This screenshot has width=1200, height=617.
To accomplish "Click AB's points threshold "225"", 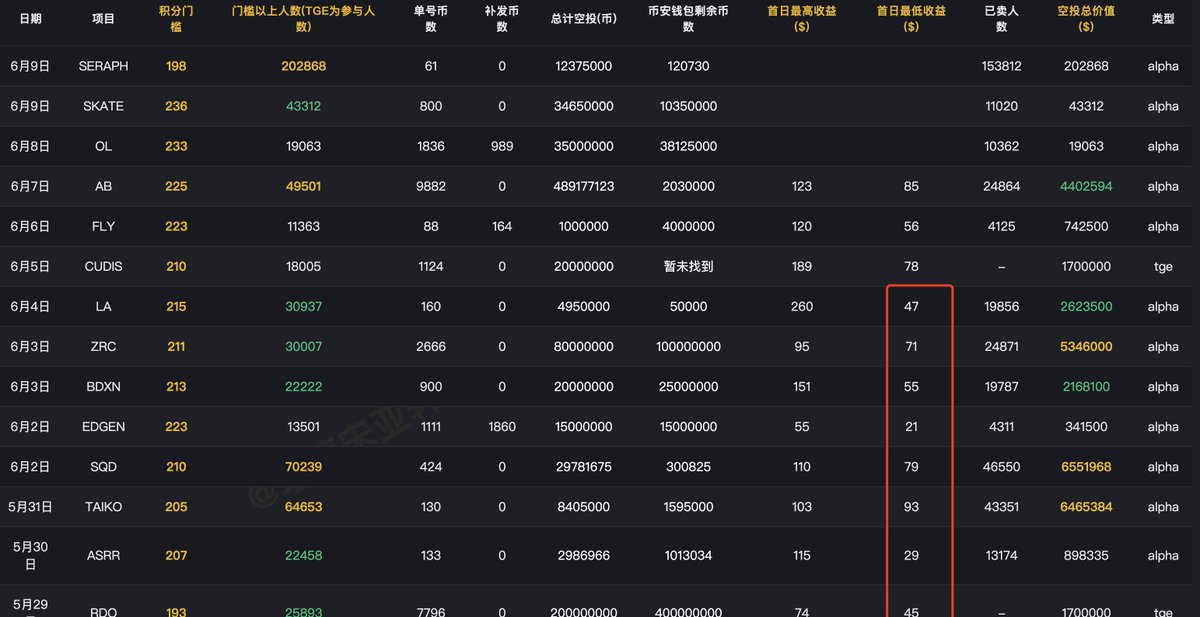I will 176,186.
